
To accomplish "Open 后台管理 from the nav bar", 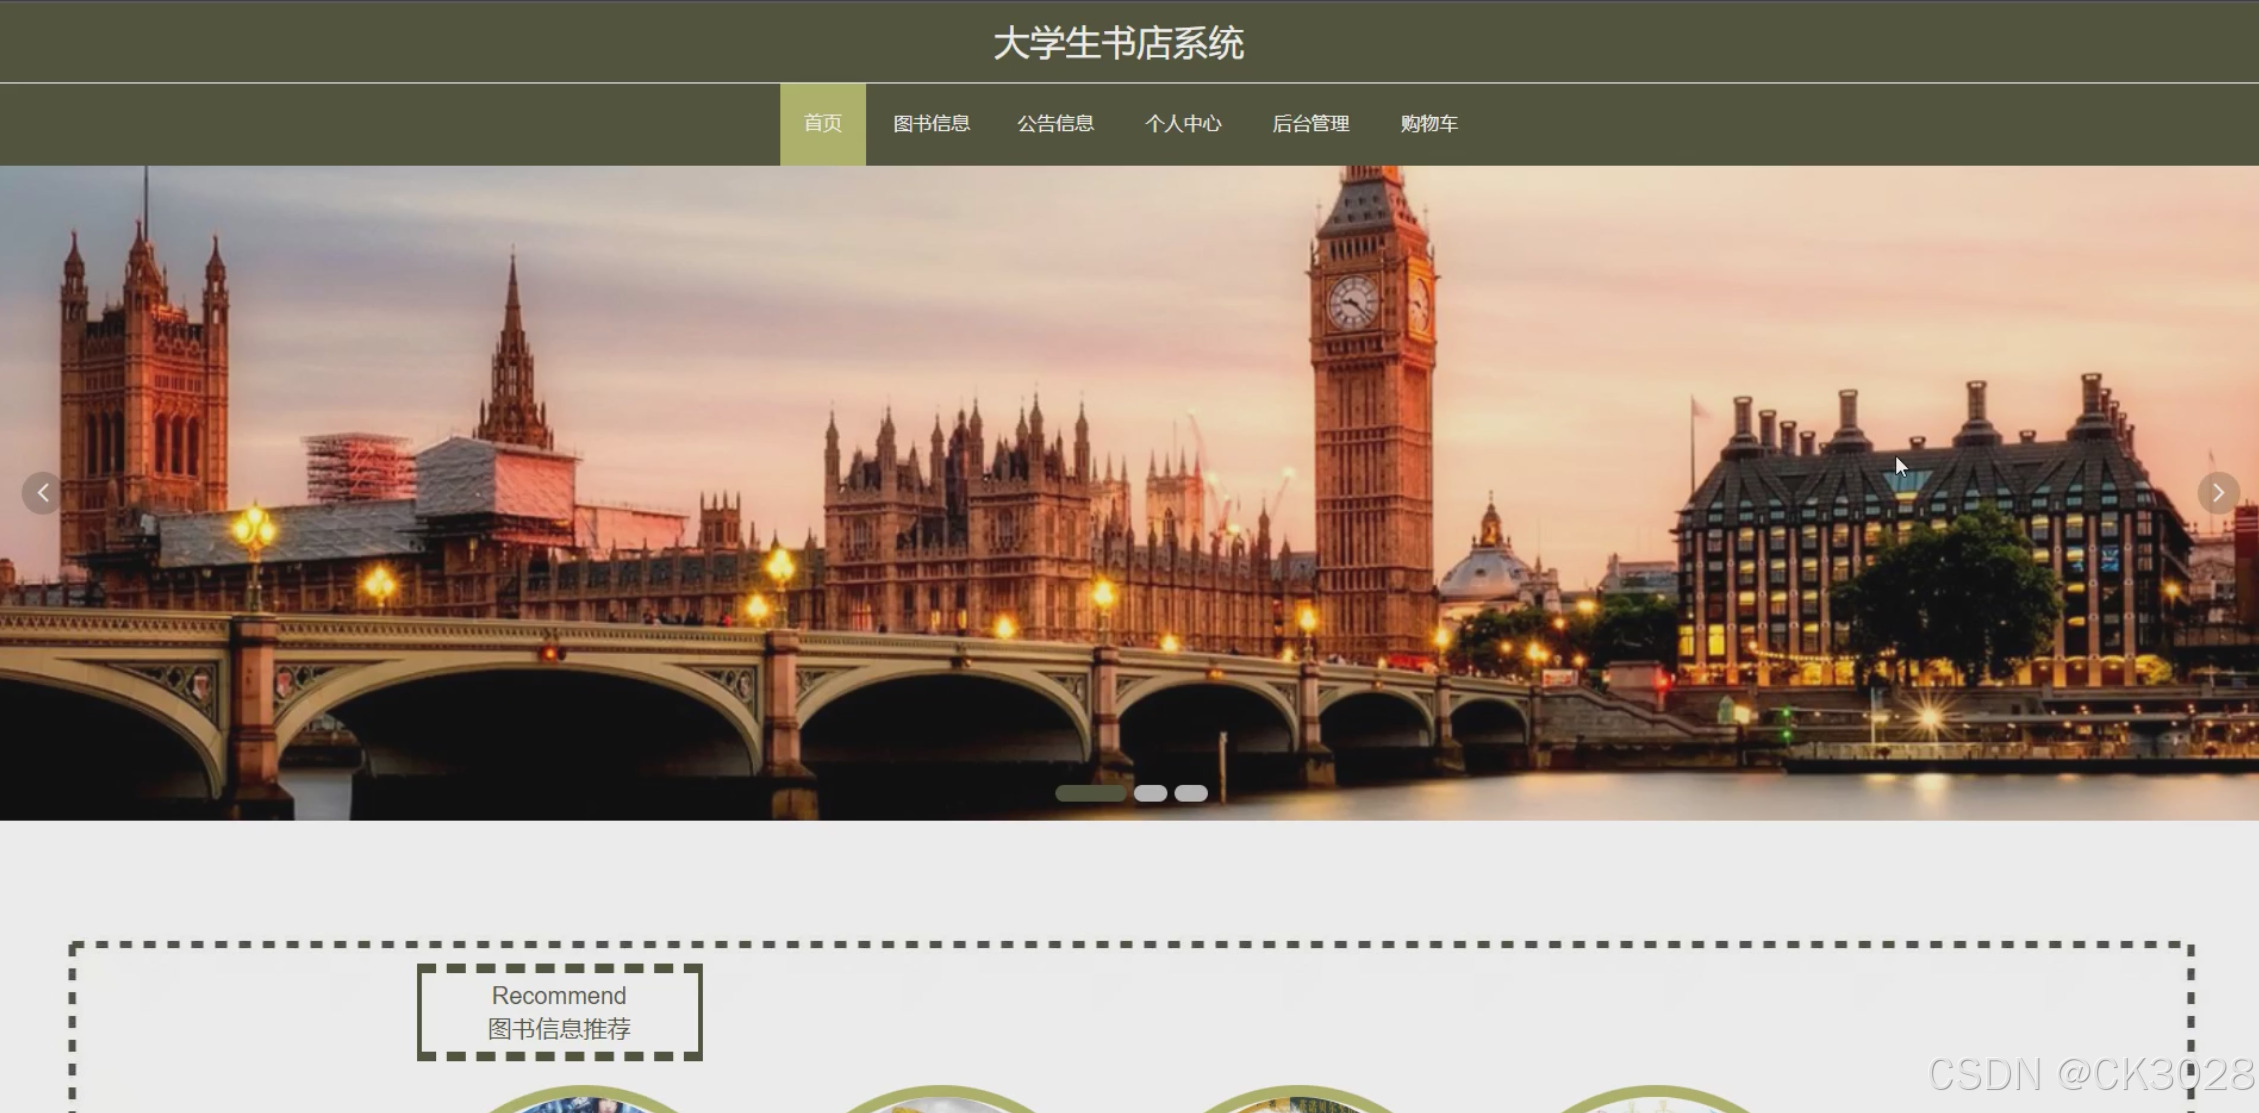I will [1310, 124].
